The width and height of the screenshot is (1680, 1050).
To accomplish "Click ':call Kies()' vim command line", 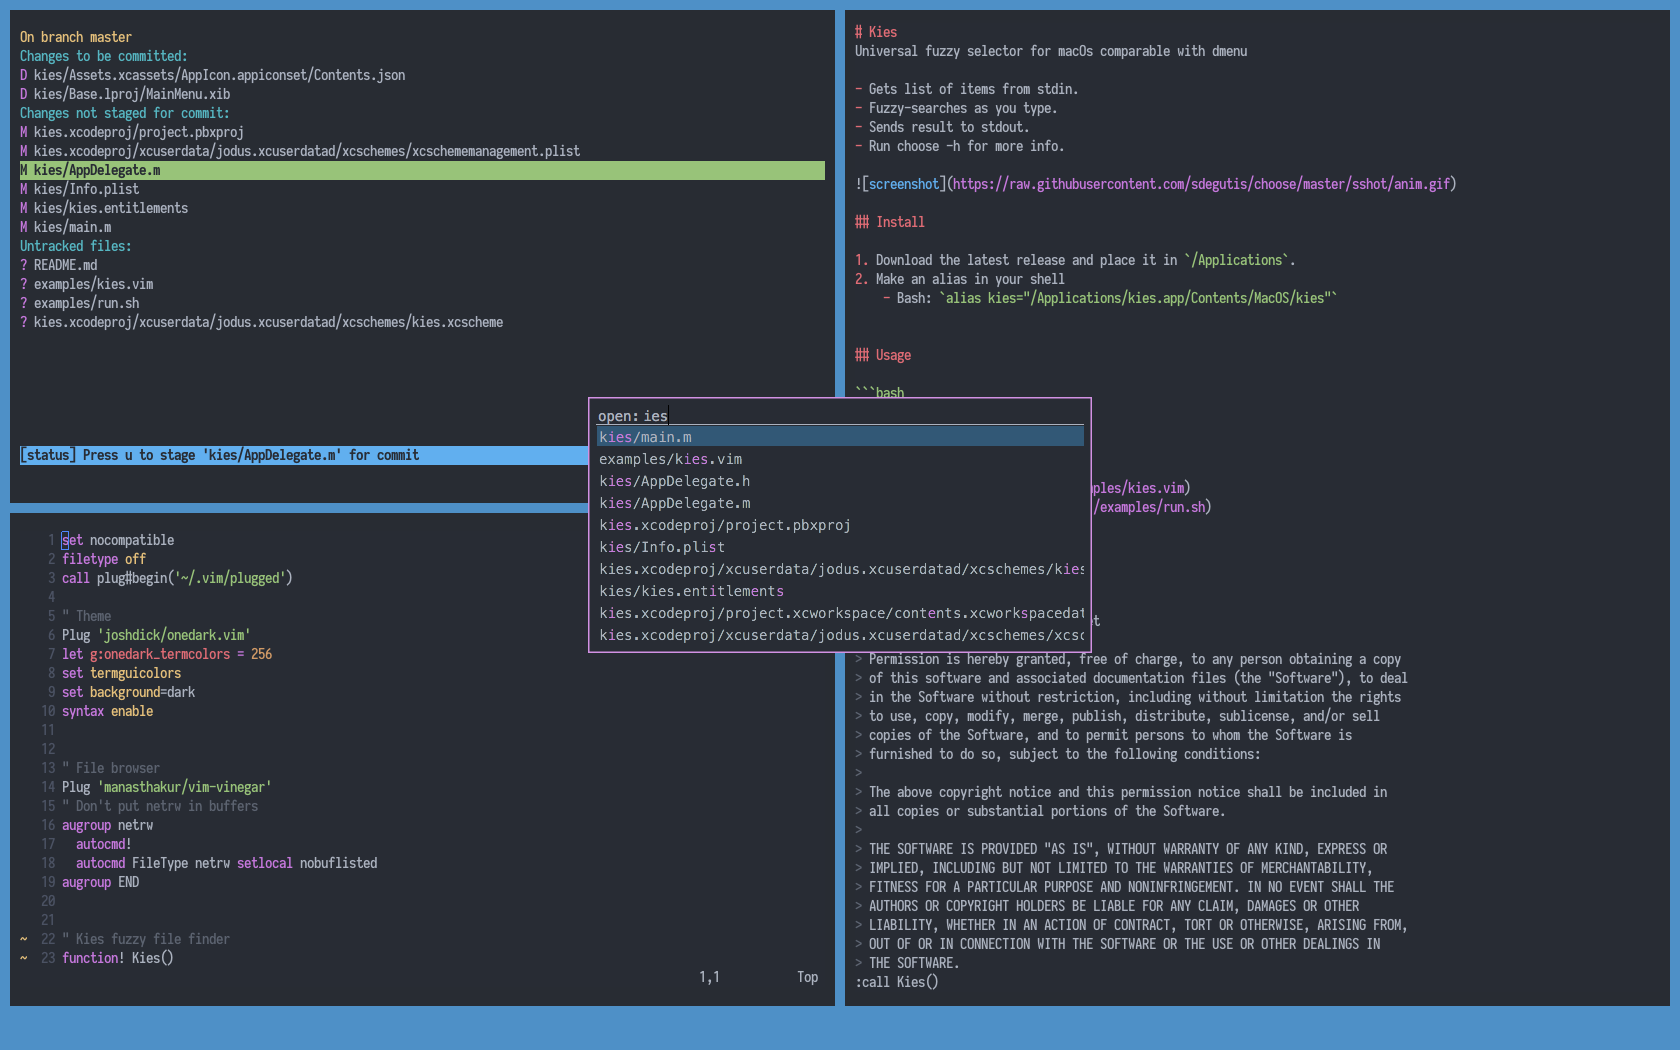I will click(897, 982).
